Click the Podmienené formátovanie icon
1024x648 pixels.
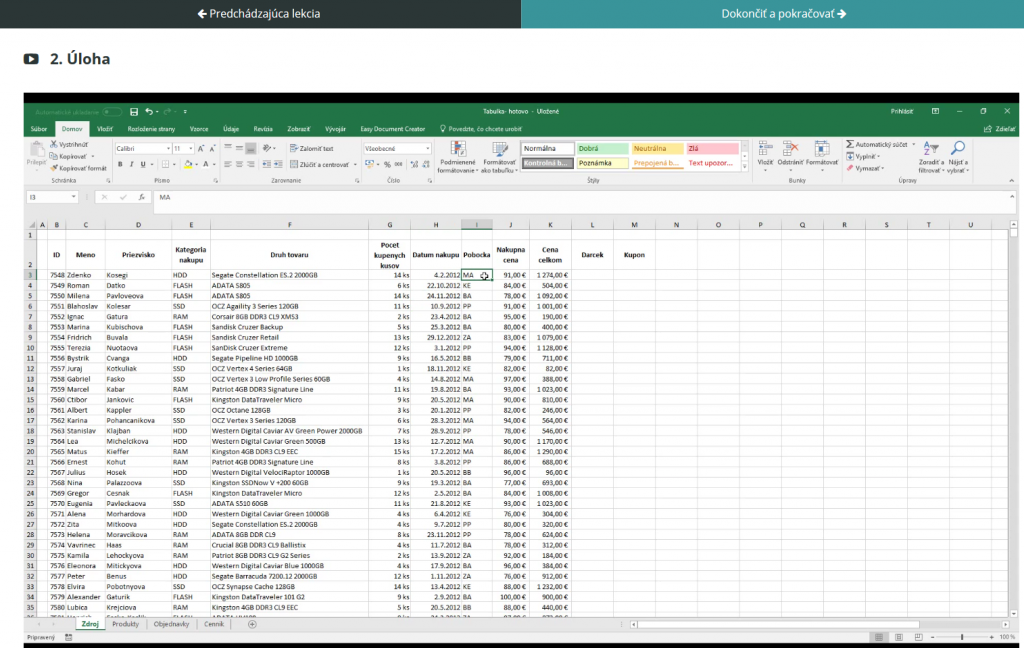click(458, 149)
